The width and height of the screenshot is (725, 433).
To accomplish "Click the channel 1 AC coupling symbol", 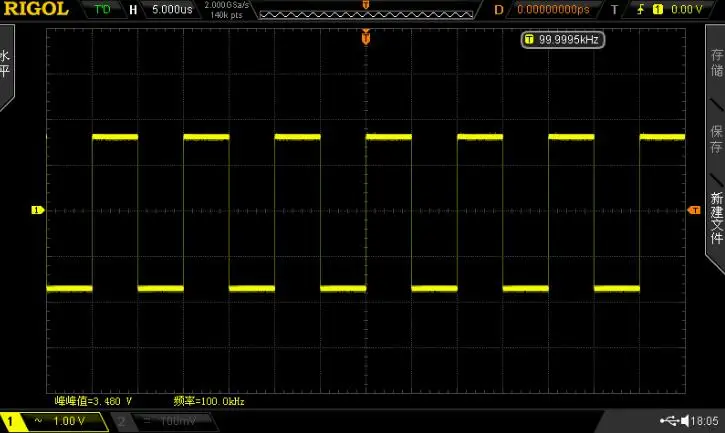I will point(38,421).
